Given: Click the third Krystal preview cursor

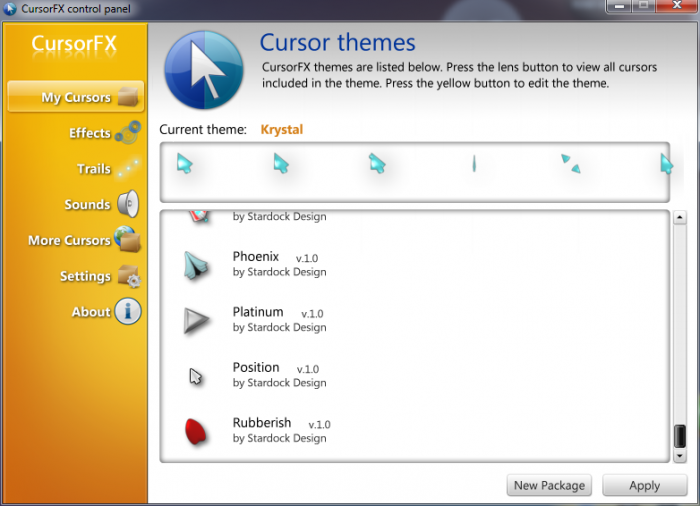Looking at the screenshot, I should pos(378,163).
